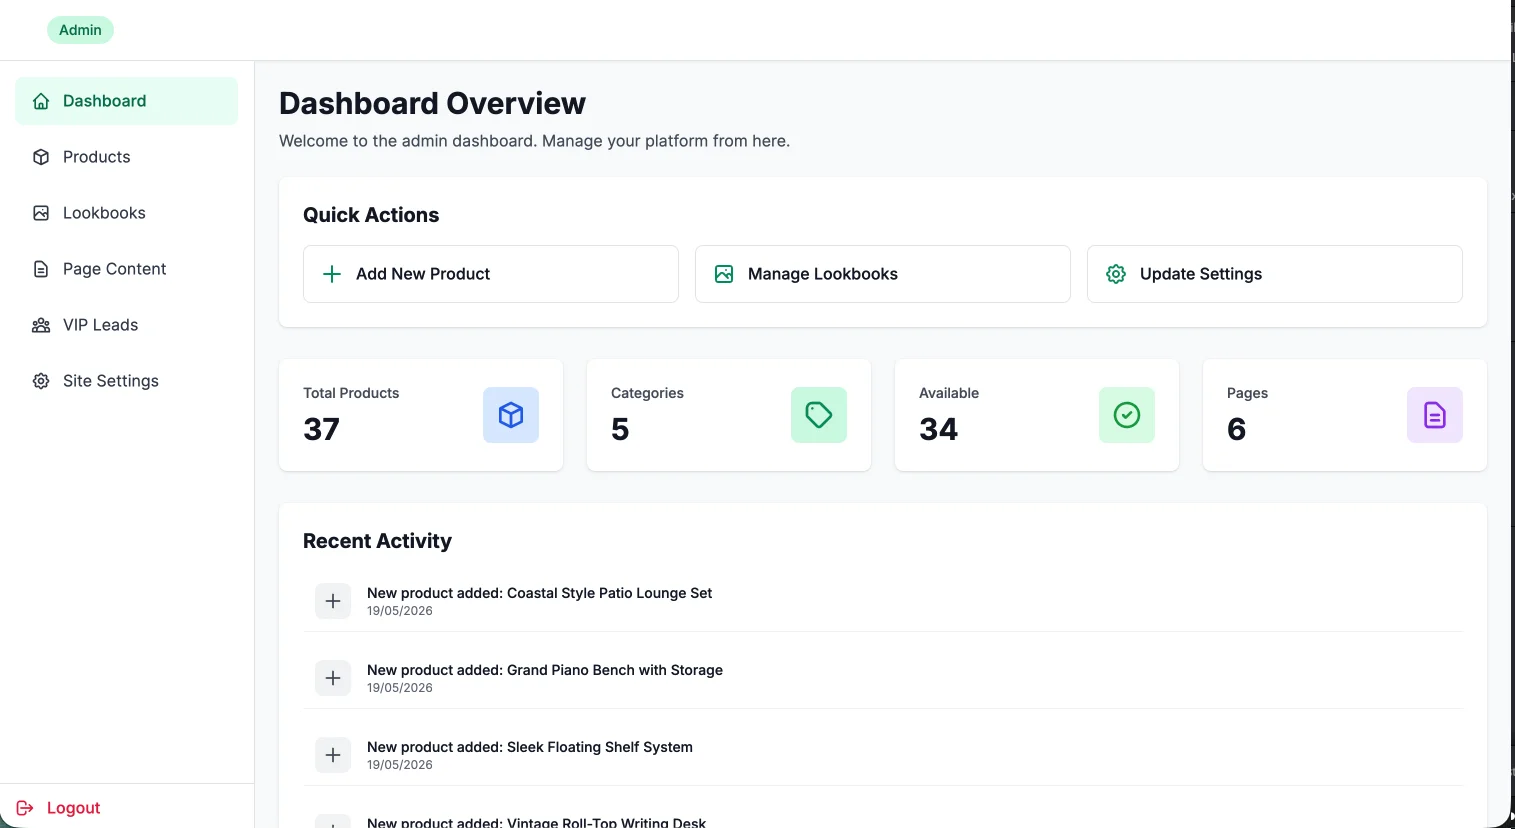Open the Page Content section
1515x829 pixels.
coord(127,269)
